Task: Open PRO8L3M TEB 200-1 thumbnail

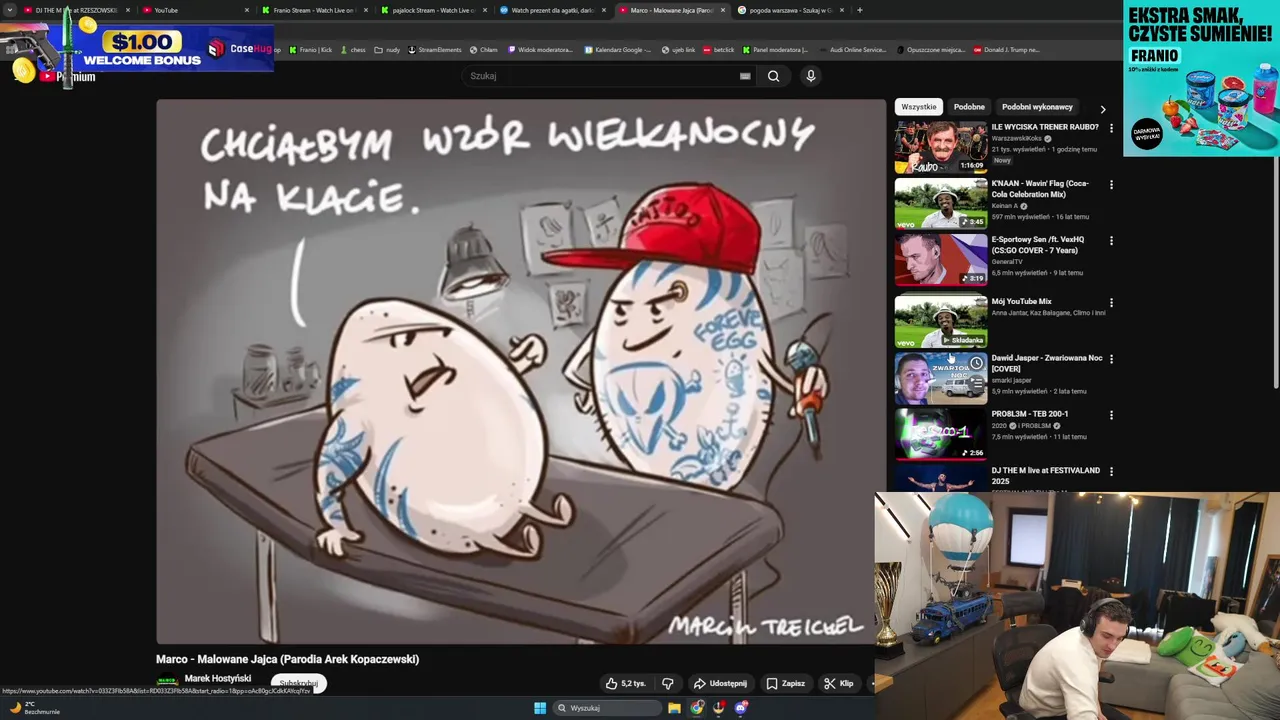Action: (x=940, y=433)
